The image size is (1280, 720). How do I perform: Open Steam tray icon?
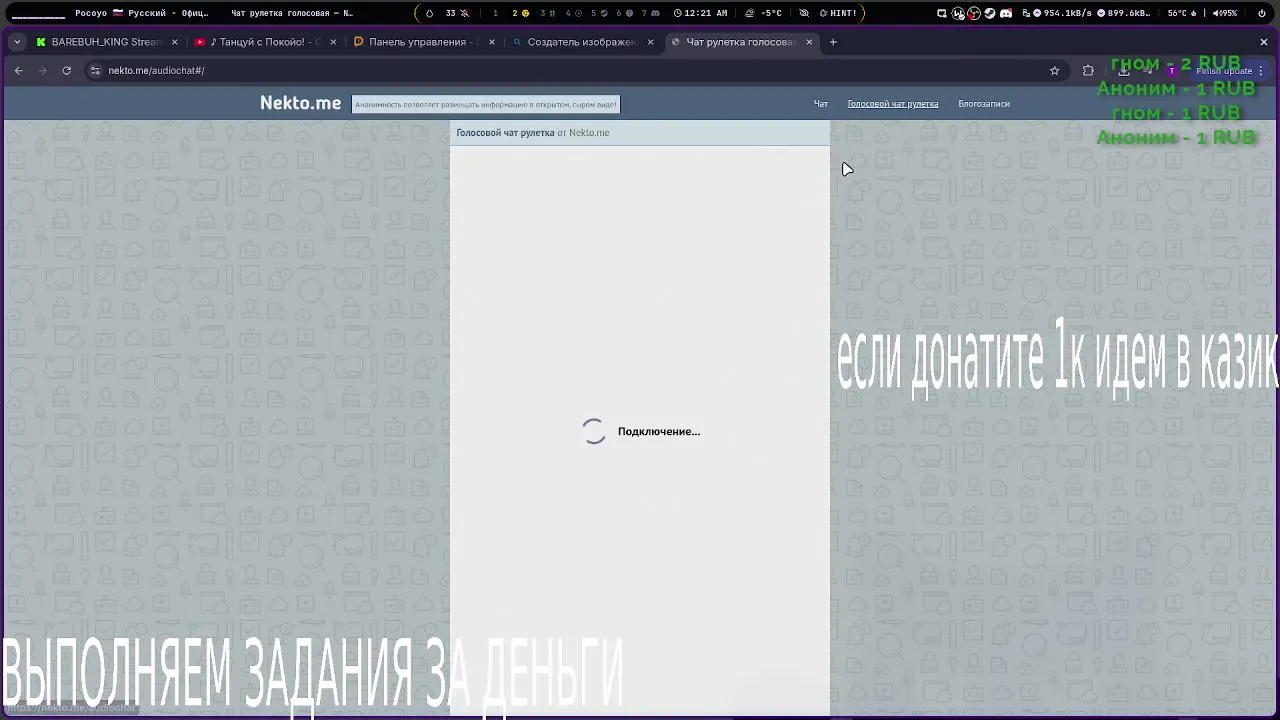990,13
